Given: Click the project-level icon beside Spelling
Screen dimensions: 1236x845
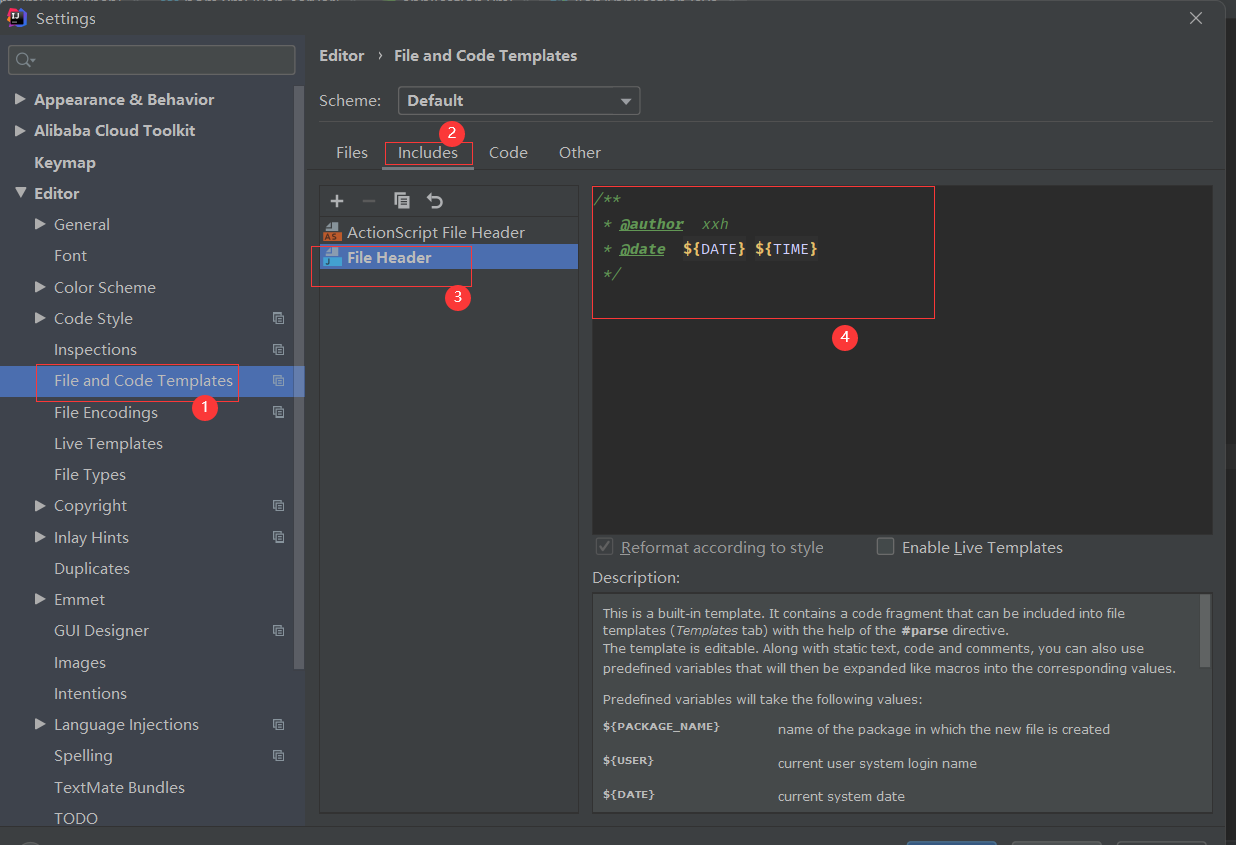Looking at the screenshot, I should coord(278,756).
